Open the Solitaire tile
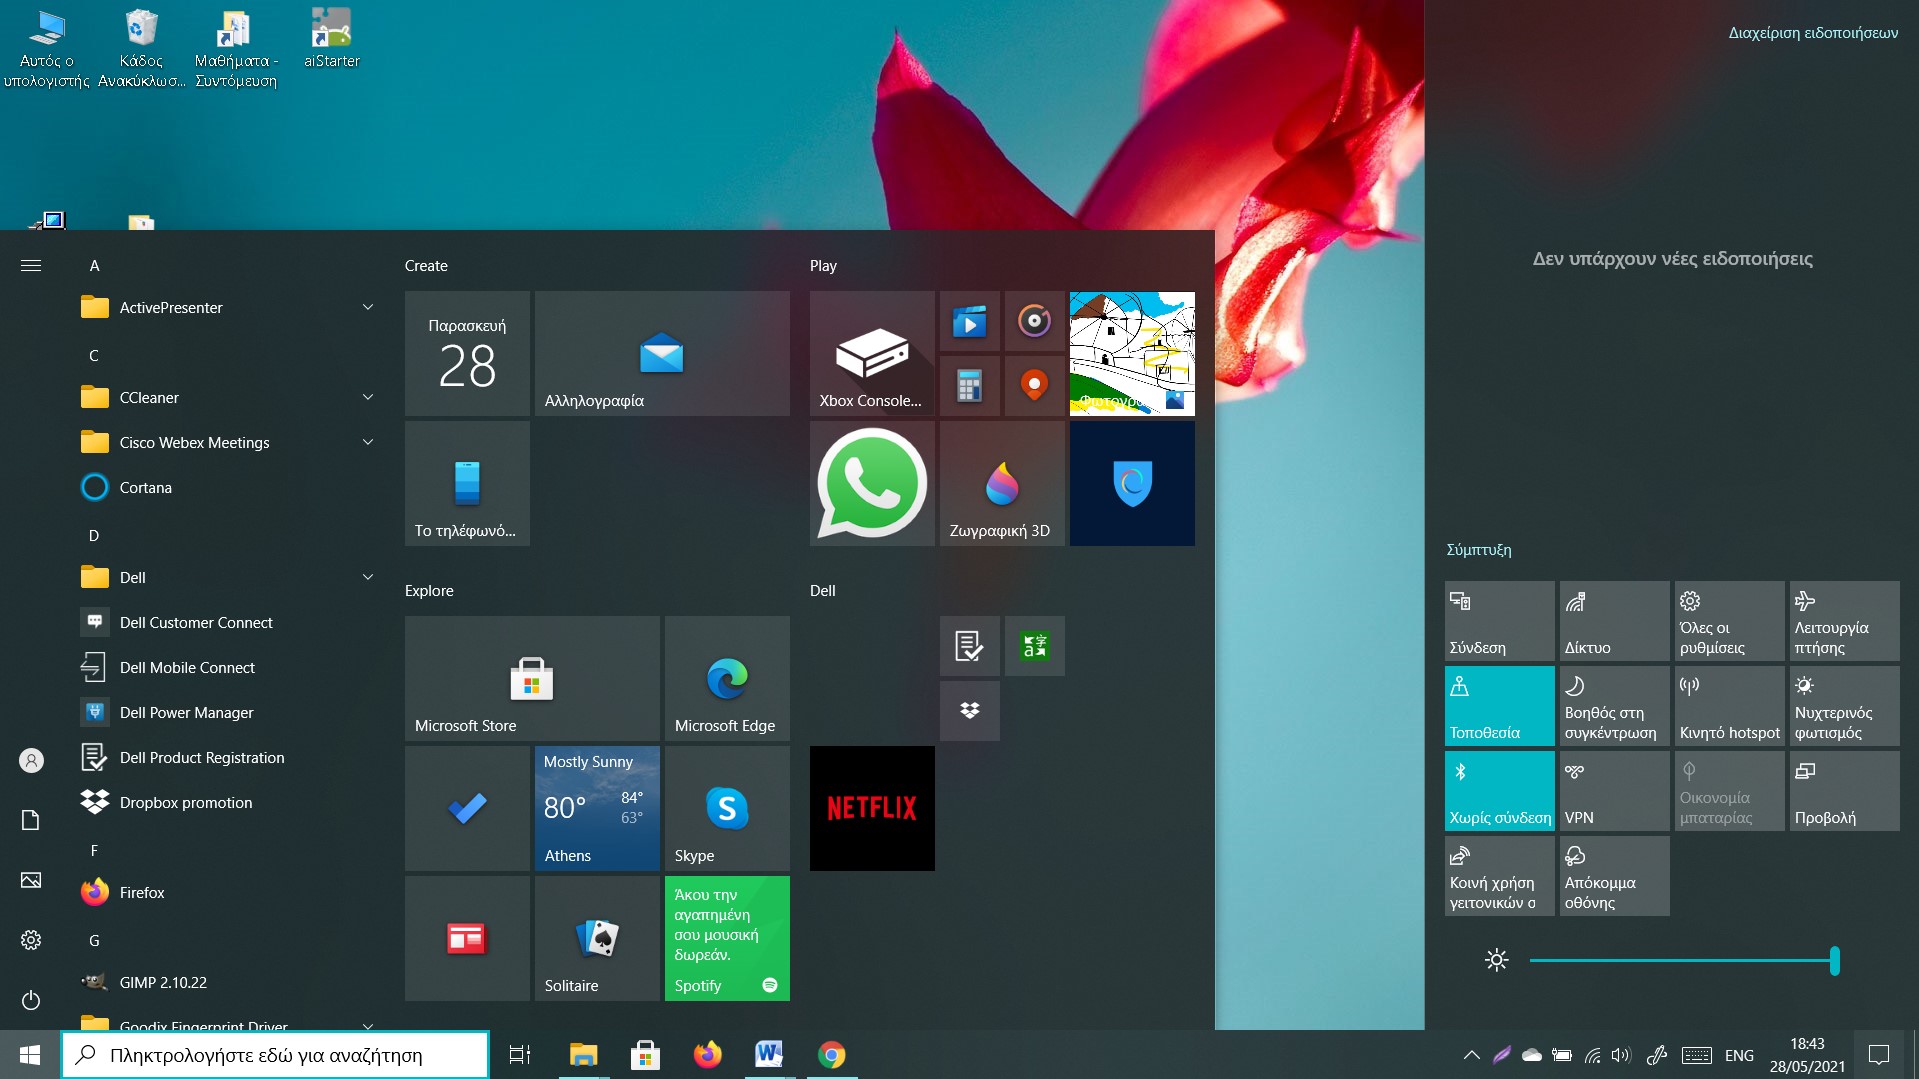Screen dimensions: 1919x1079 click(x=597, y=938)
